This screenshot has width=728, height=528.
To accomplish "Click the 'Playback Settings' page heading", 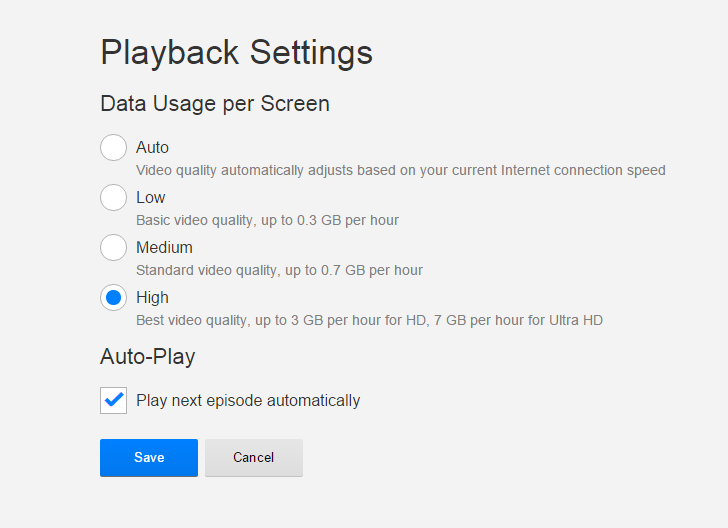I will point(236,53).
